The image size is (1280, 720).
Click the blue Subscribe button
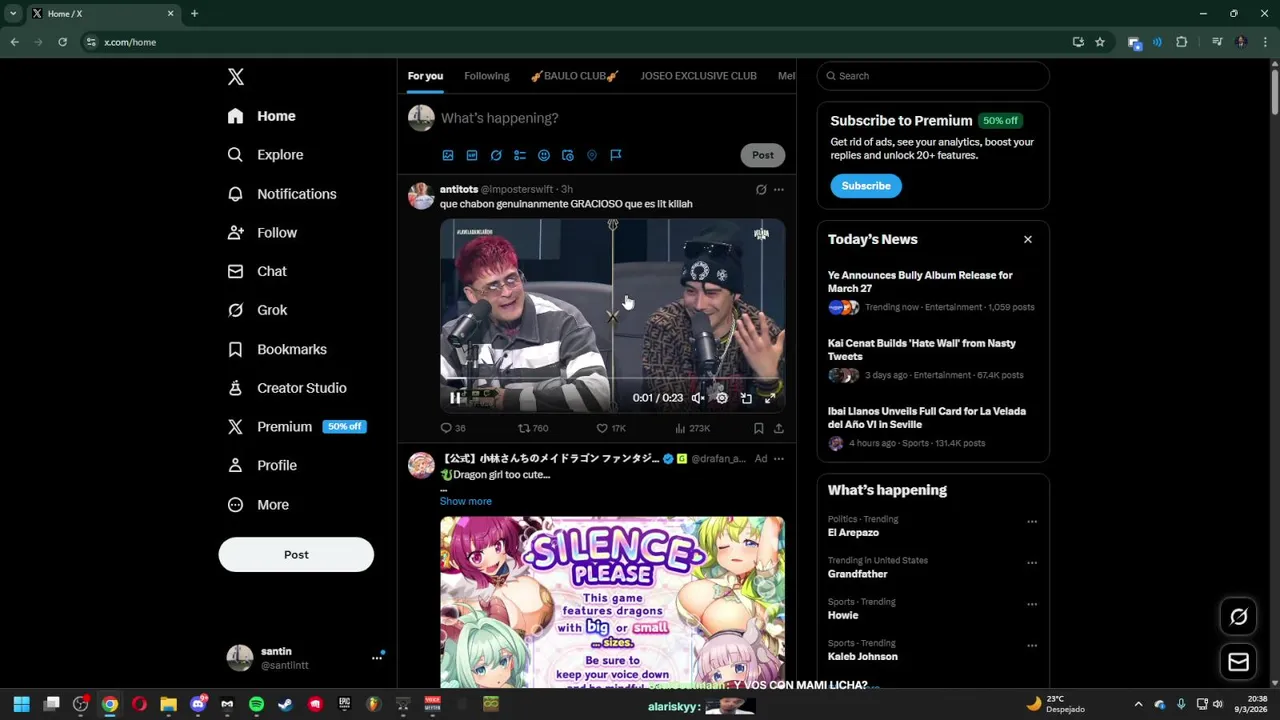coord(866,186)
